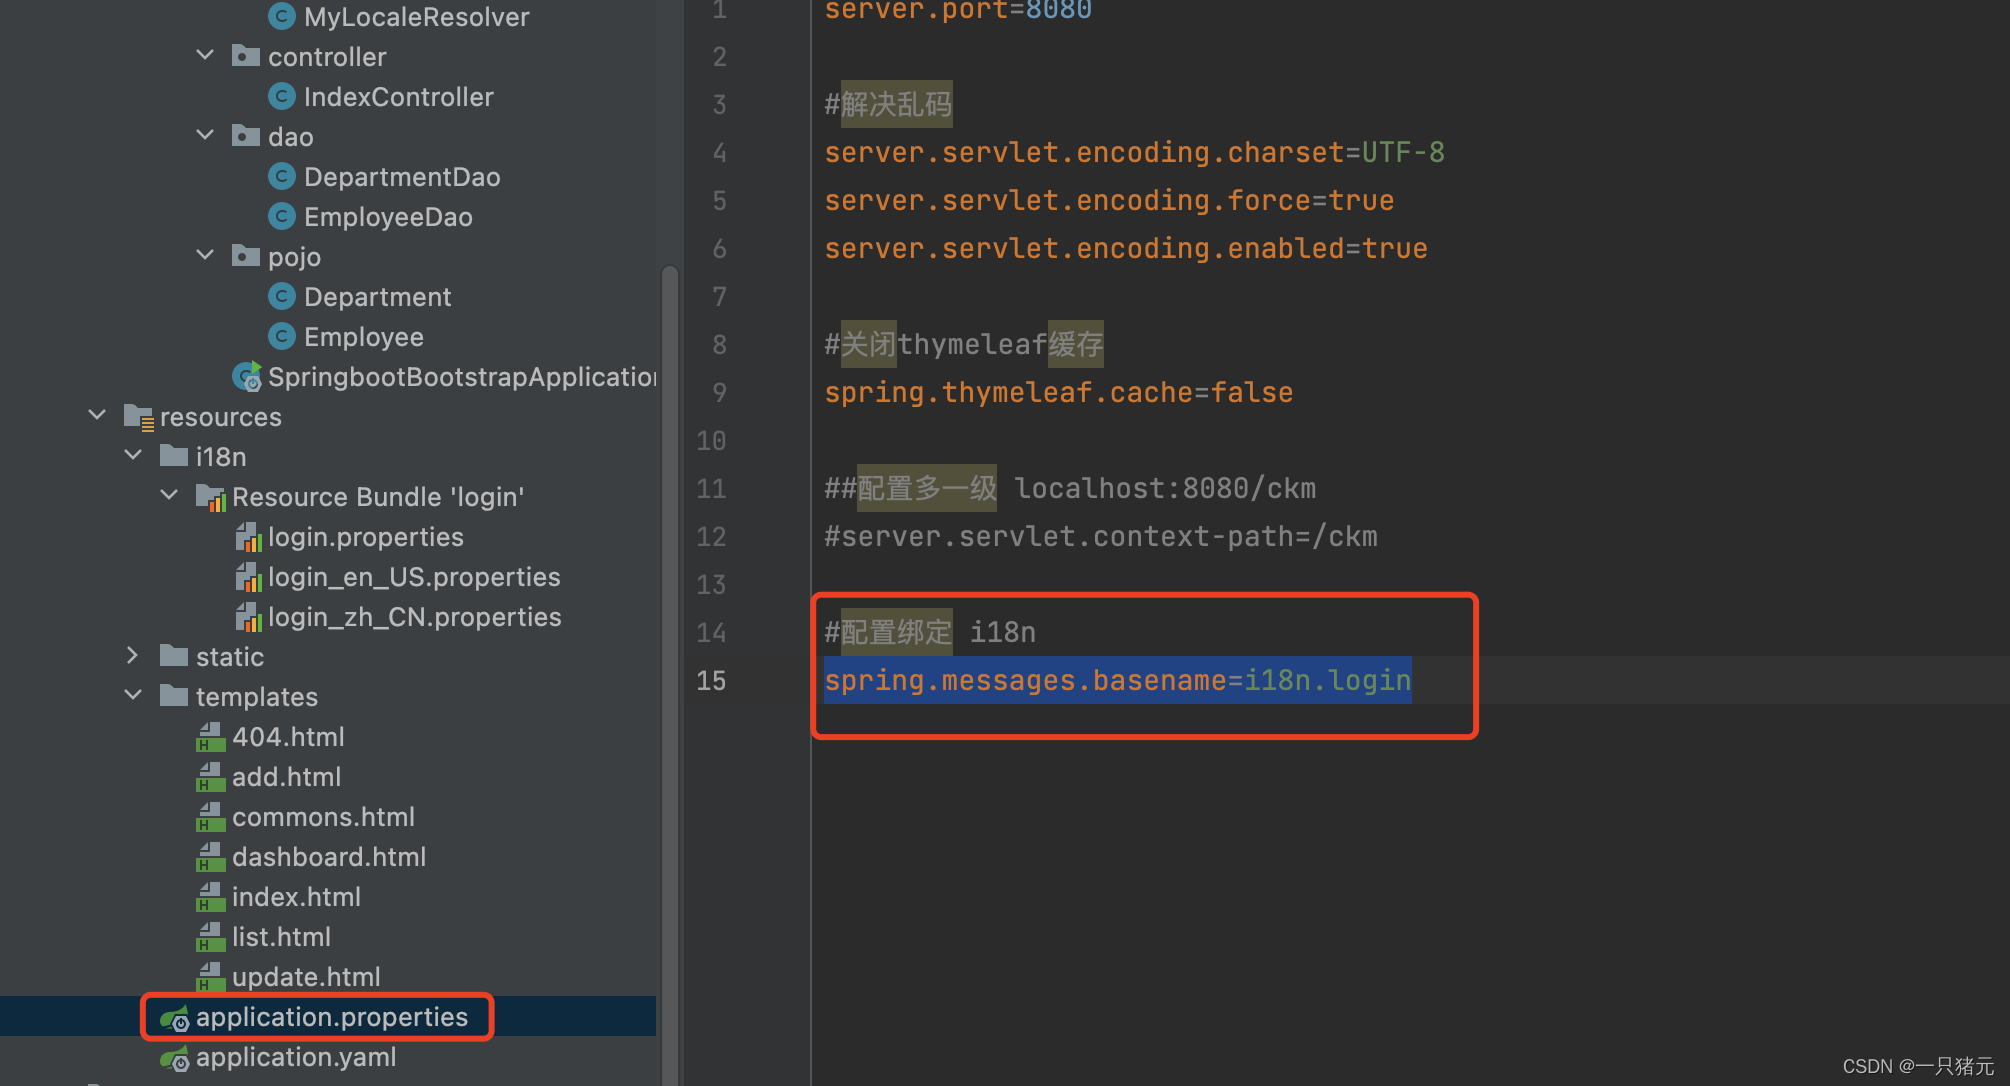The width and height of the screenshot is (2010, 1086).
Task: Click the resources folder icon
Action: coord(138,417)
